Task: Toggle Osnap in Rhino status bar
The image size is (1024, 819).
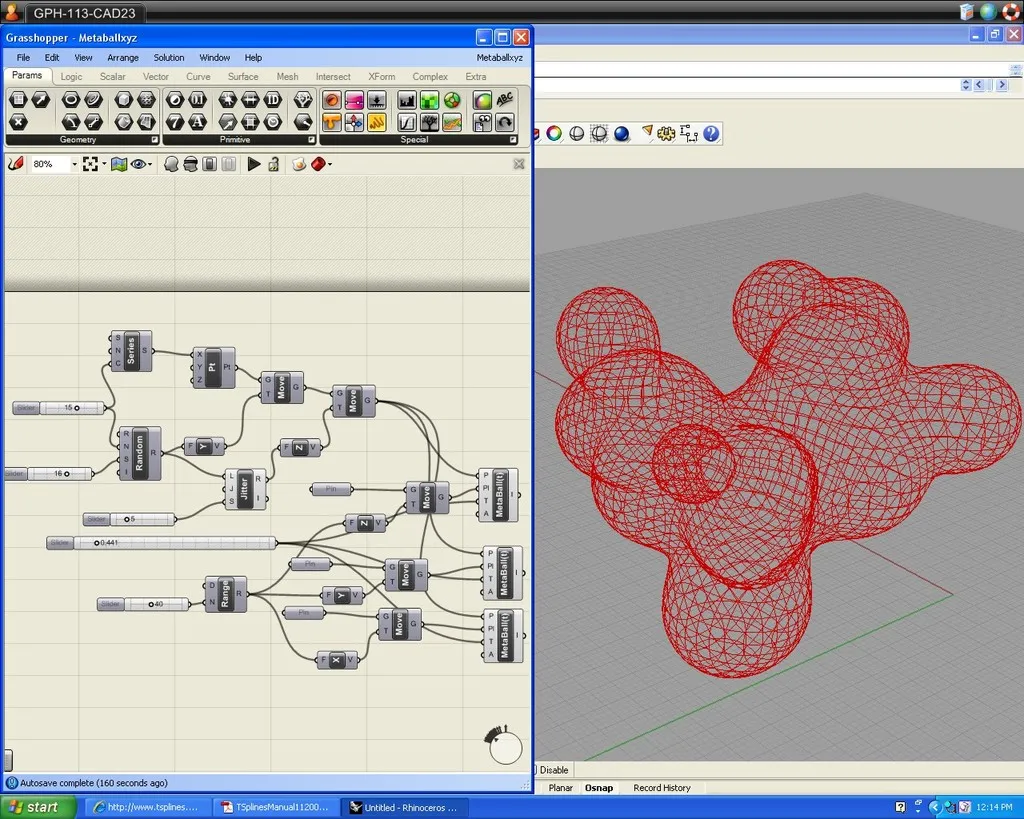Action: click(x=599, y=788)
